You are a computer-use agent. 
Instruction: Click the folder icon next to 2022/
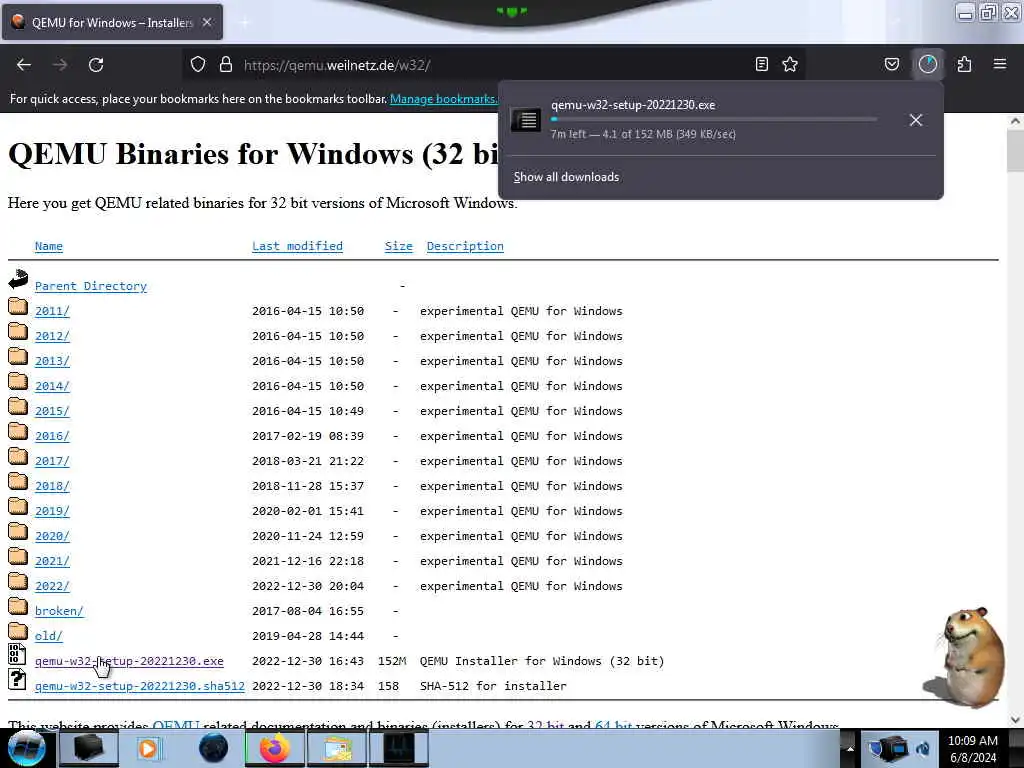[x=18, y=581]
